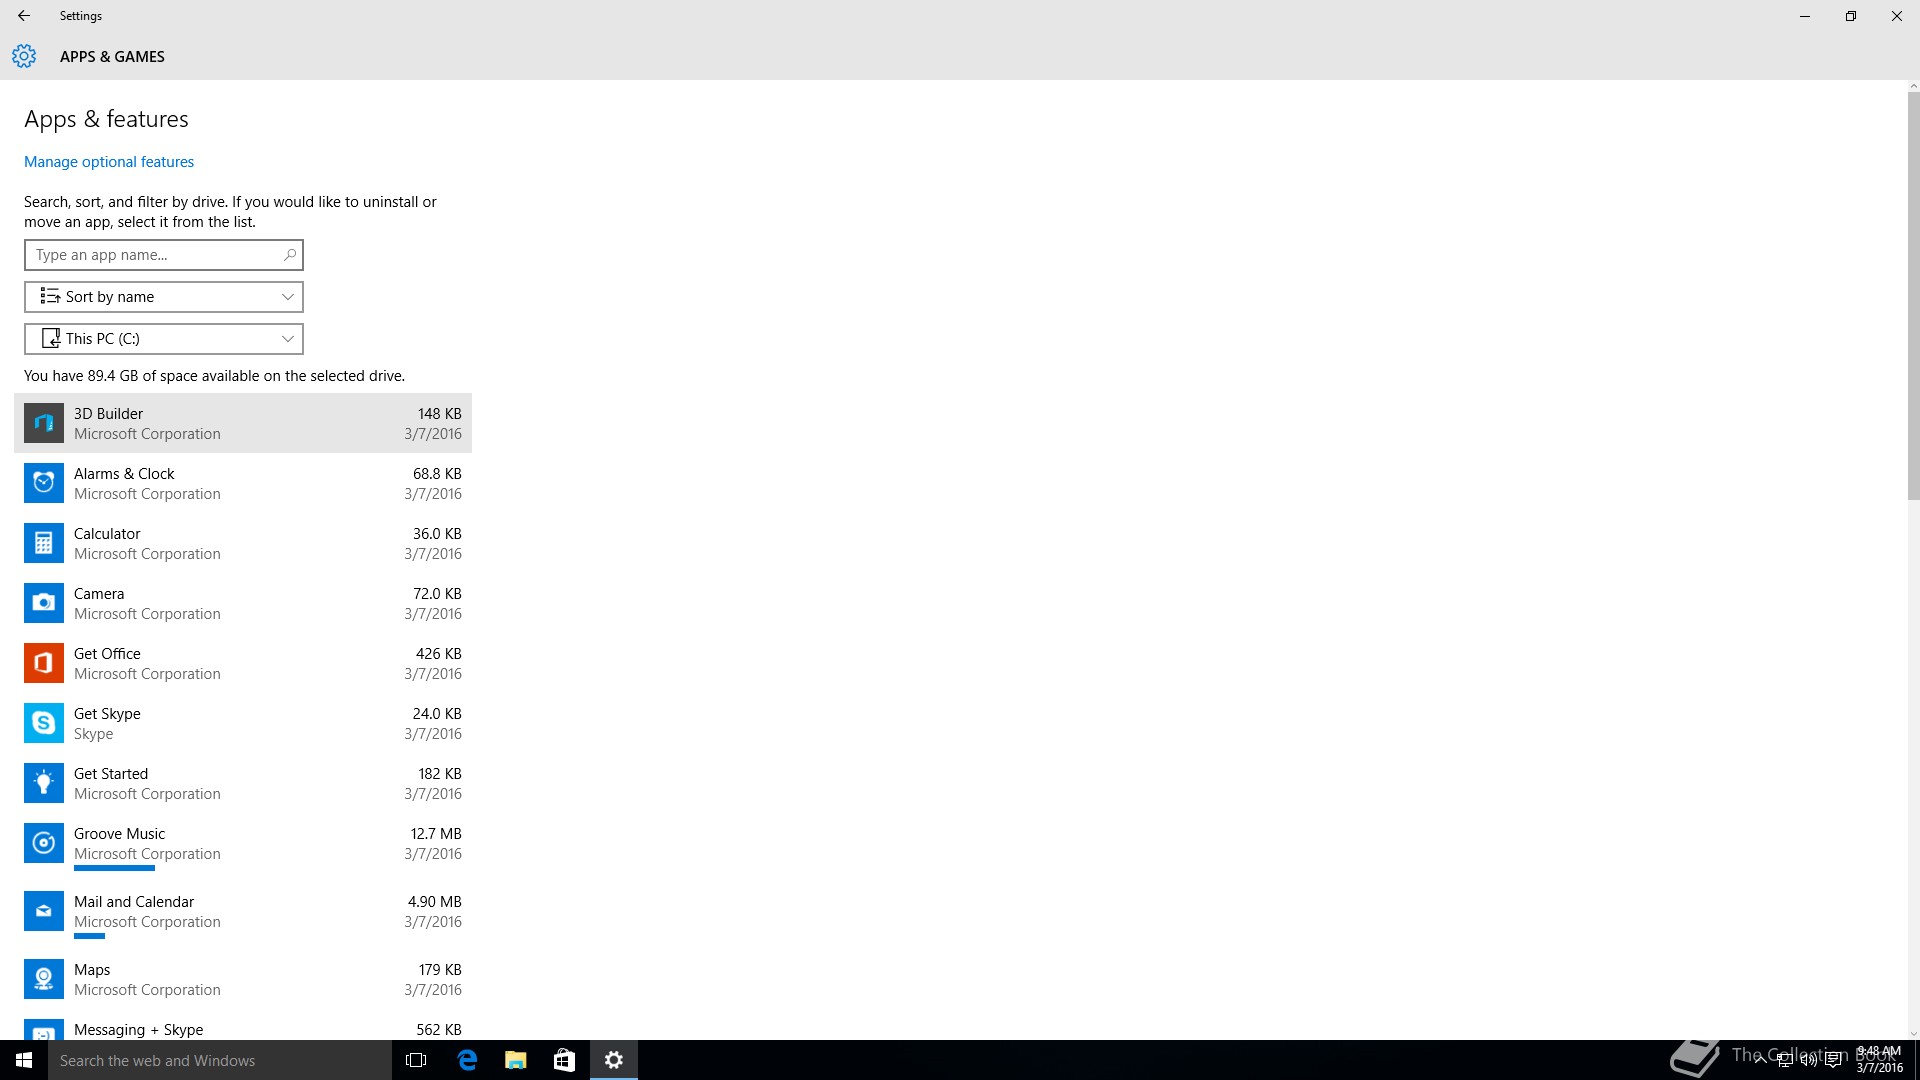
Task: Click the 426 KB size value
Action: pyautogui.click(x=439, y=654)
